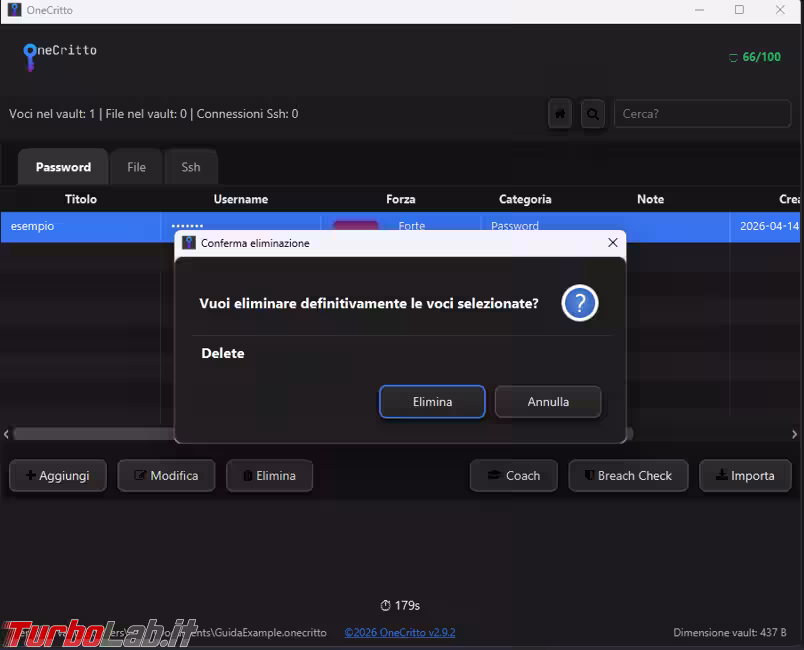804x650 pixels.
Task: Select the Password tab
Action: [62, 167]
